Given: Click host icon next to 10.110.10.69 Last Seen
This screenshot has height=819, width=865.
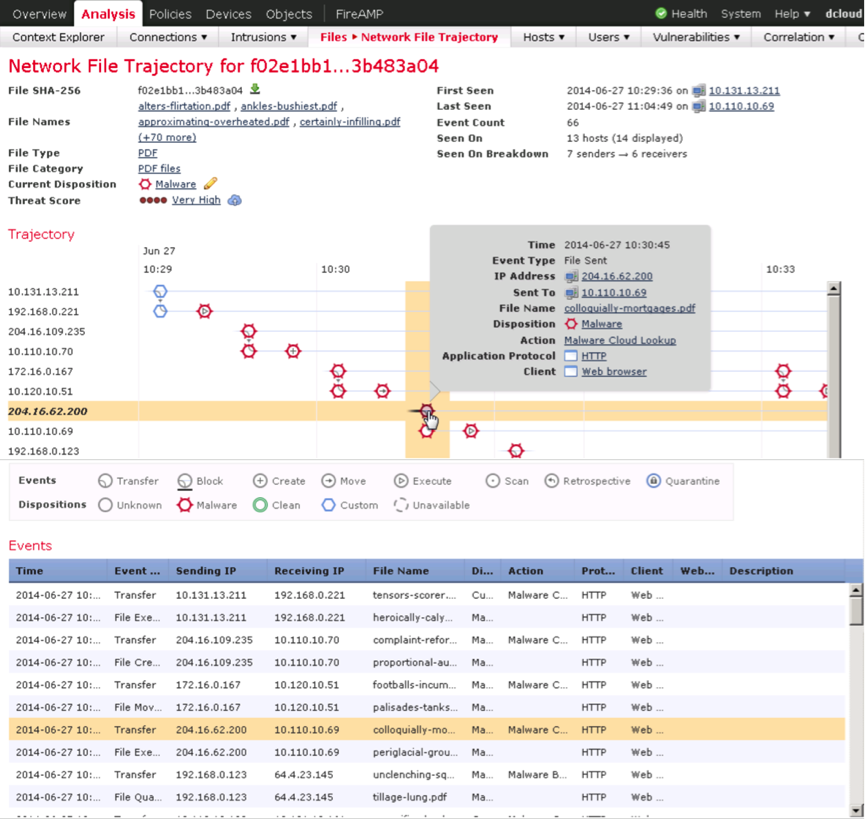Looking at the screenshot, I should tap(699, 106).
